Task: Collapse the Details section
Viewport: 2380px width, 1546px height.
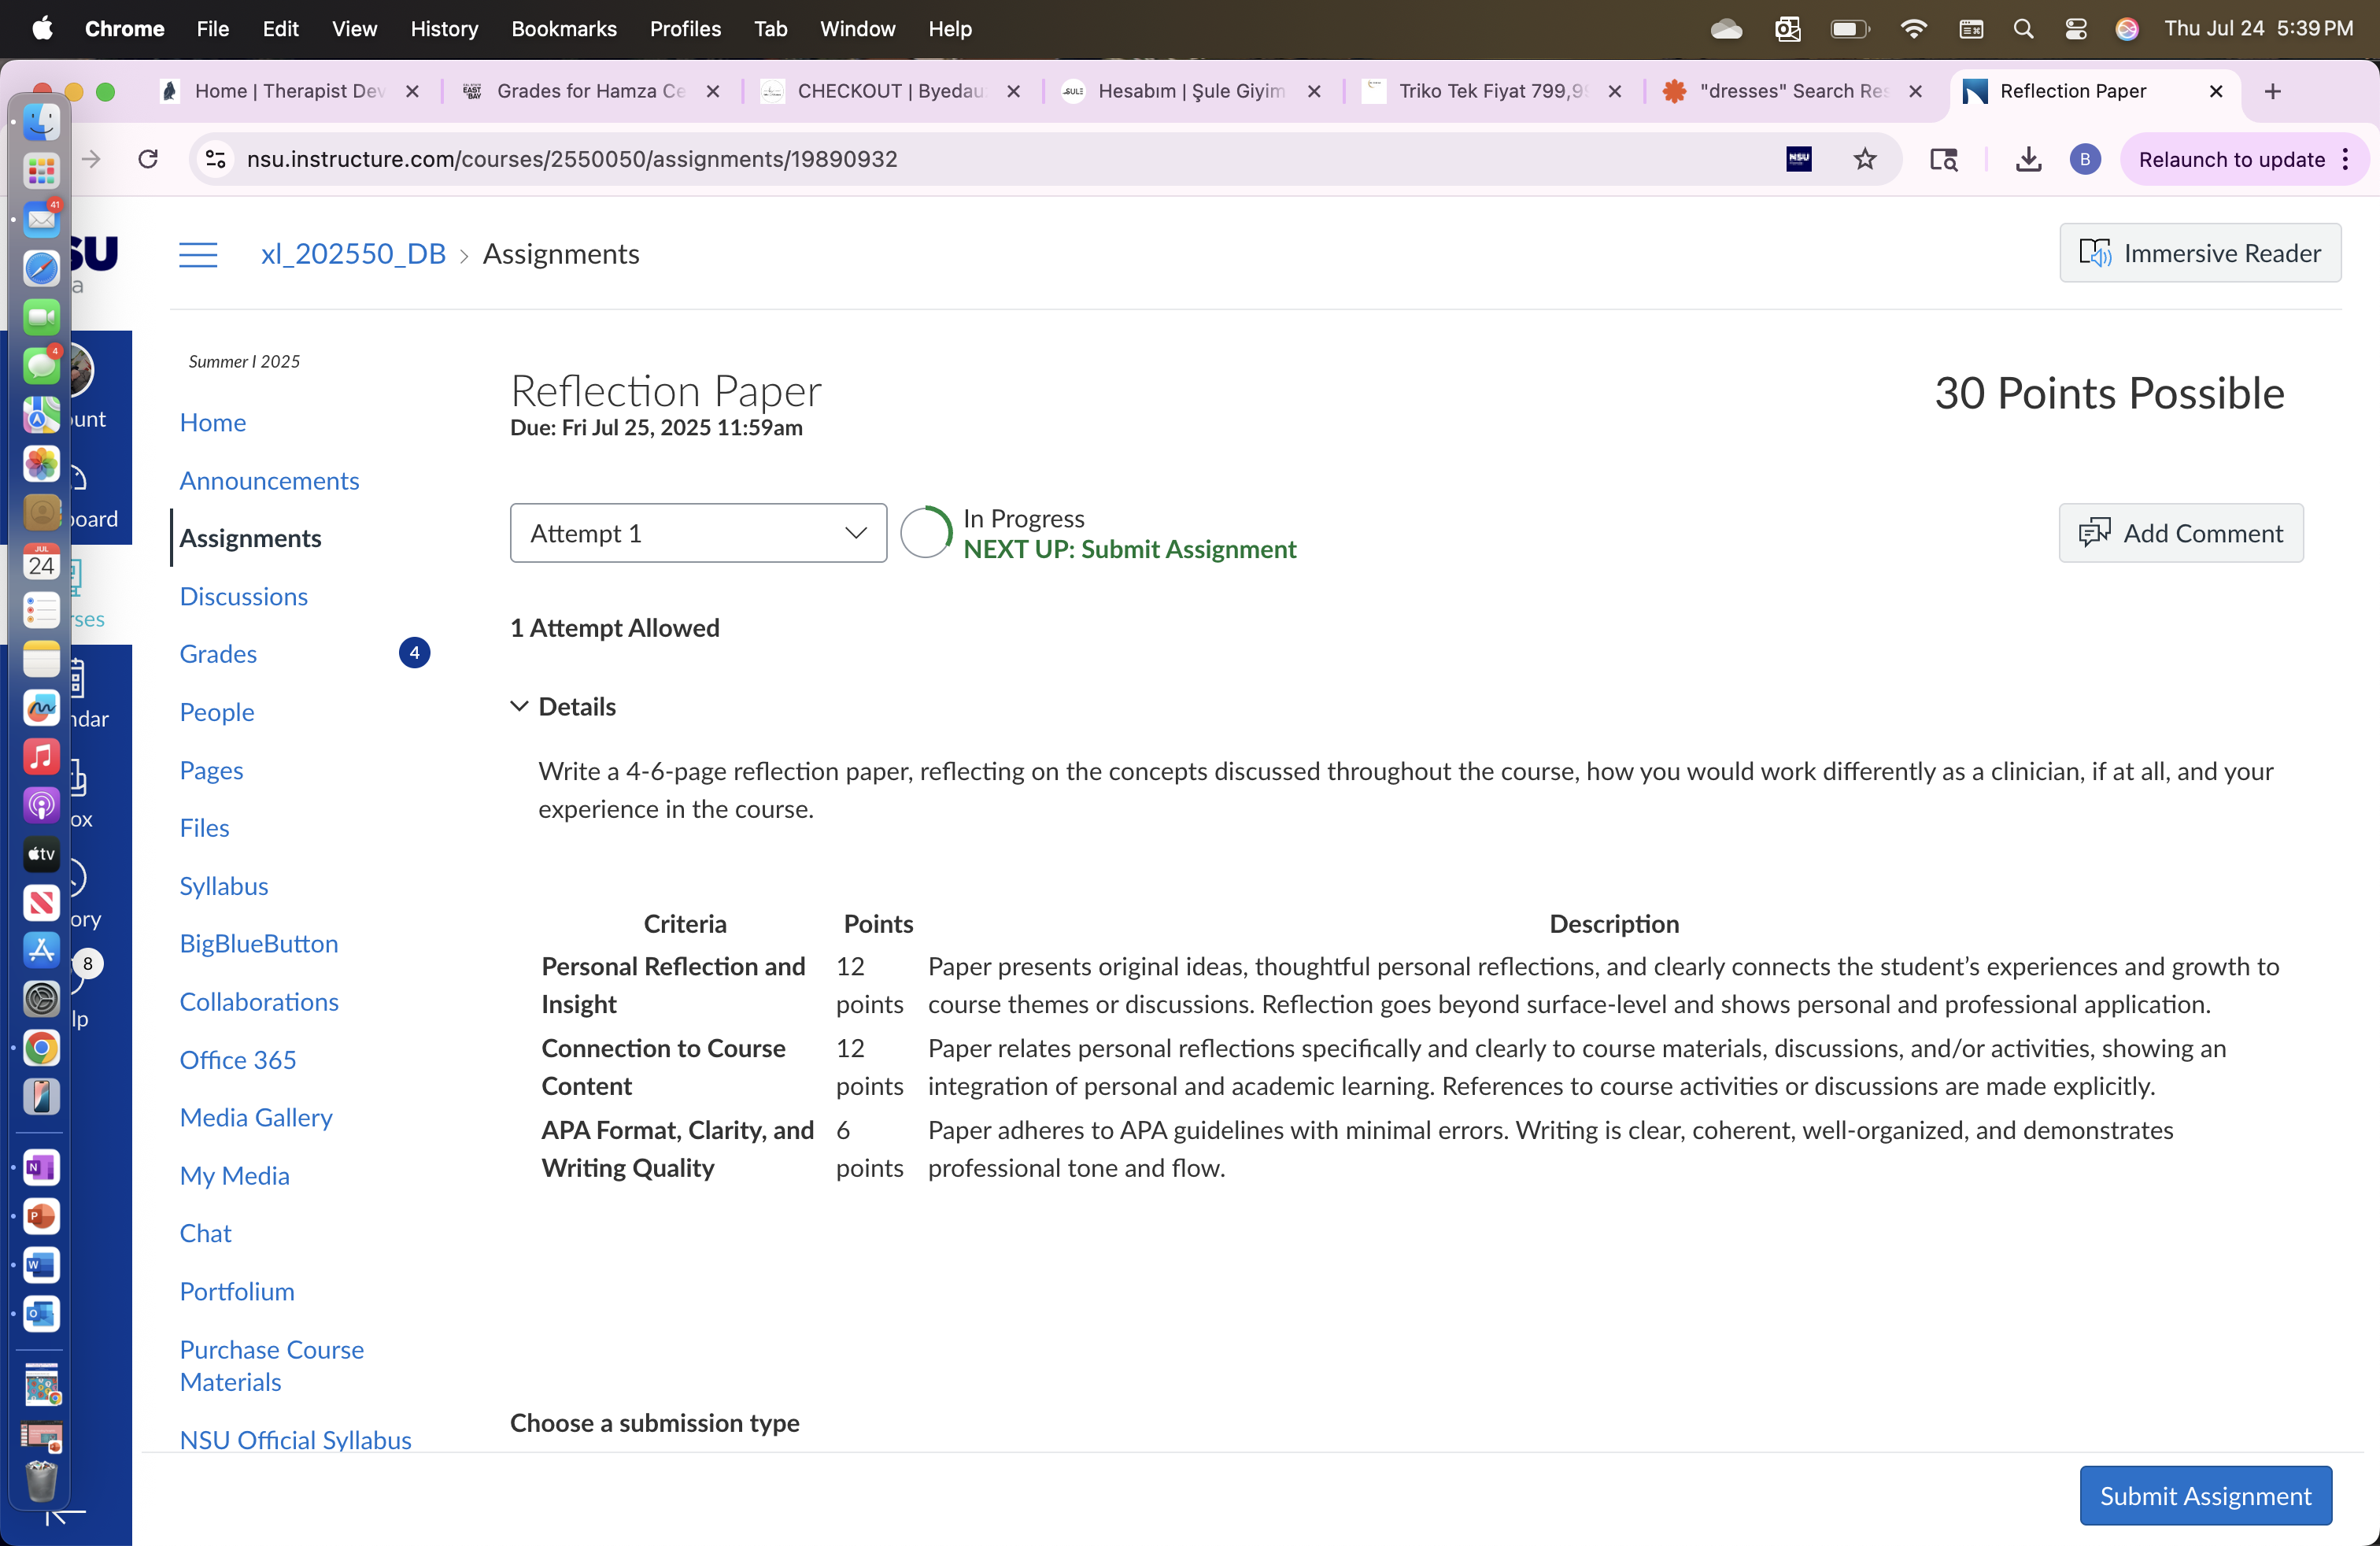Action: [x=563, y=707]
